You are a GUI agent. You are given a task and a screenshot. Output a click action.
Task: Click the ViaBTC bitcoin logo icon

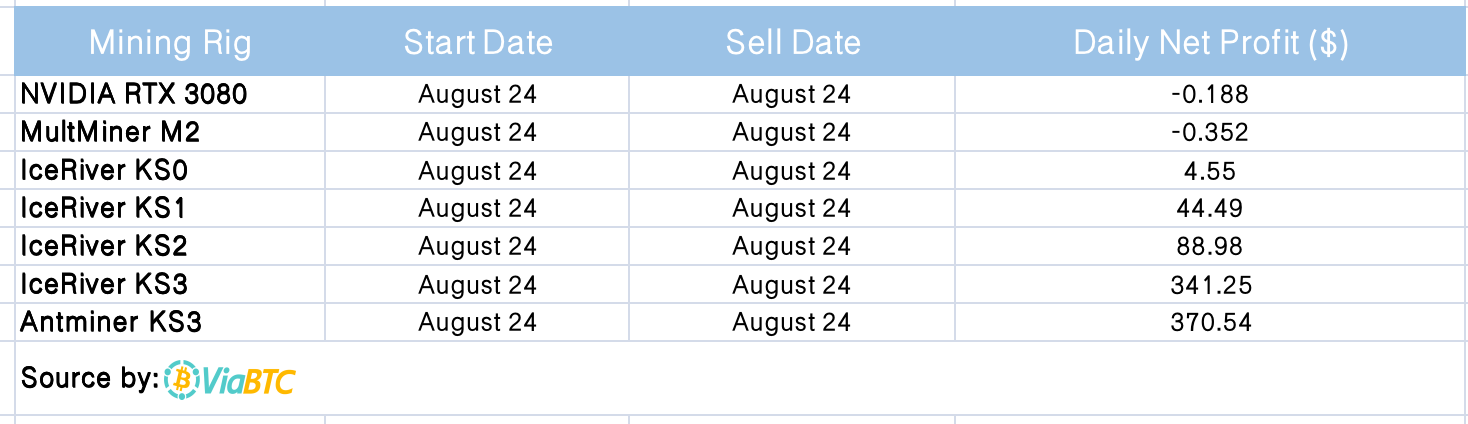click(x=183, y=379)
